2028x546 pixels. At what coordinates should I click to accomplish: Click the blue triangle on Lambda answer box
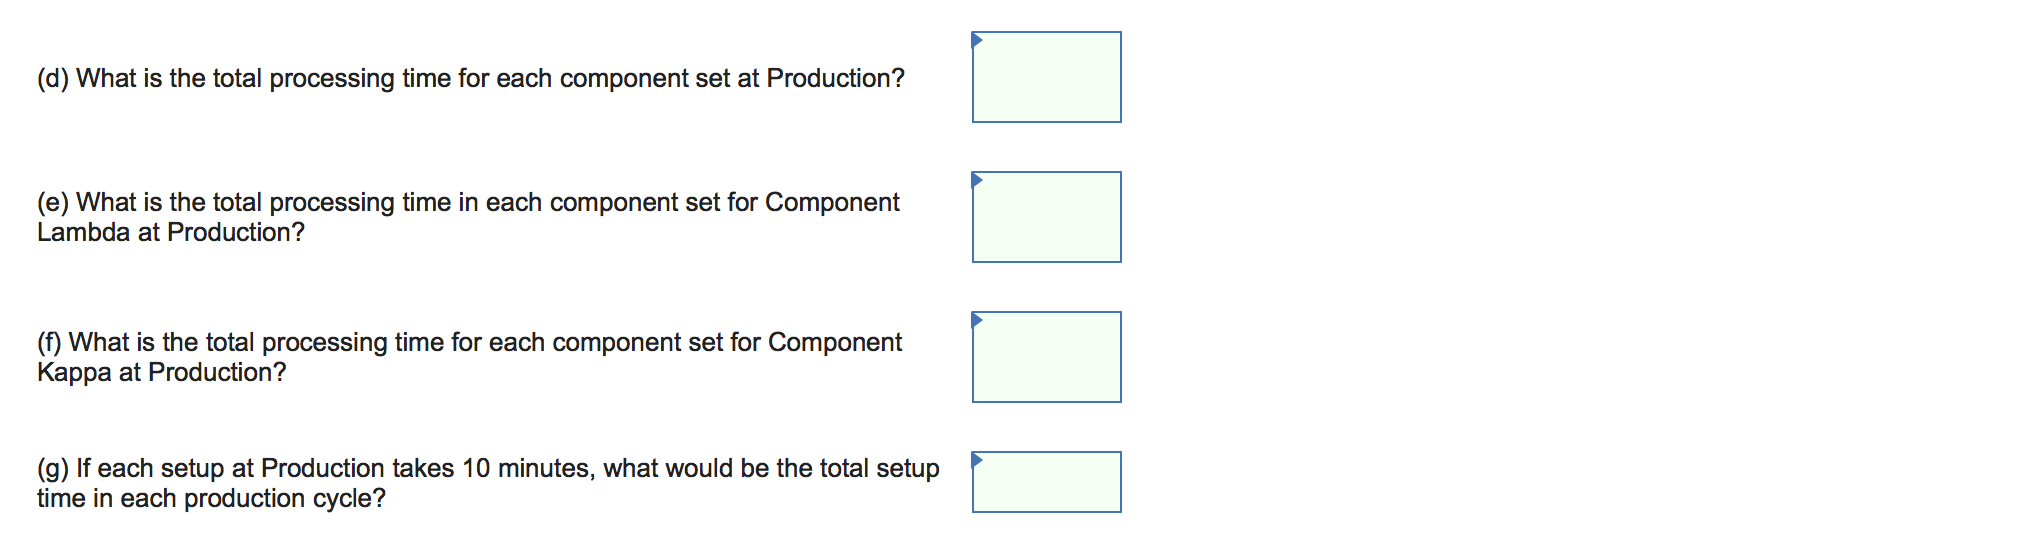point(977,179)
